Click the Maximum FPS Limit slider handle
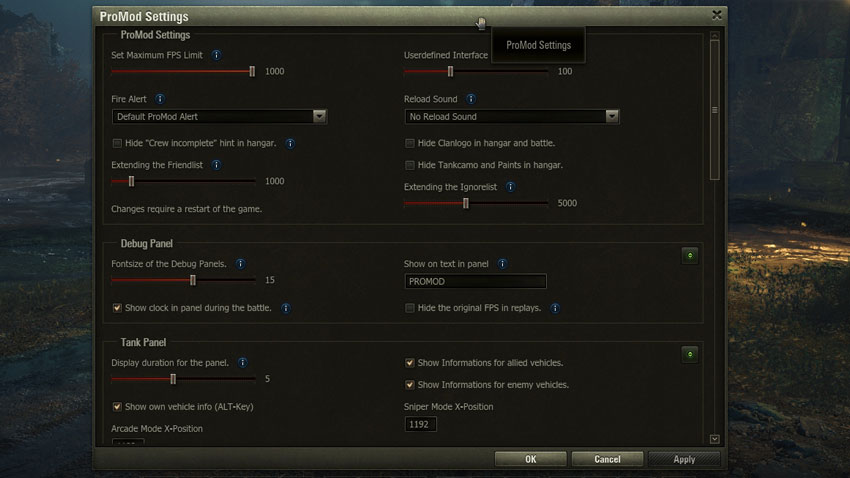Viewport: 850px width, 478px height. pyautogui.click(x=252, y=71)
